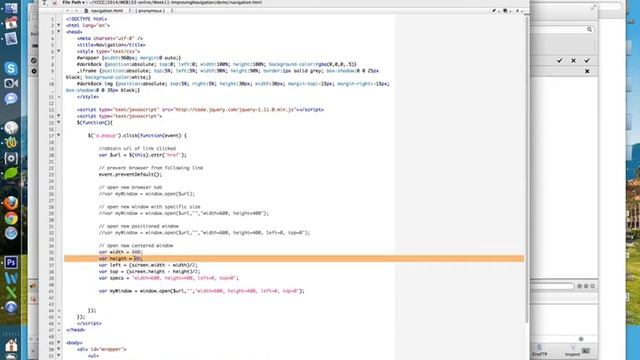Launch Skype from the dock
Viewport: 640px width, 360px height.
[11, 68]
